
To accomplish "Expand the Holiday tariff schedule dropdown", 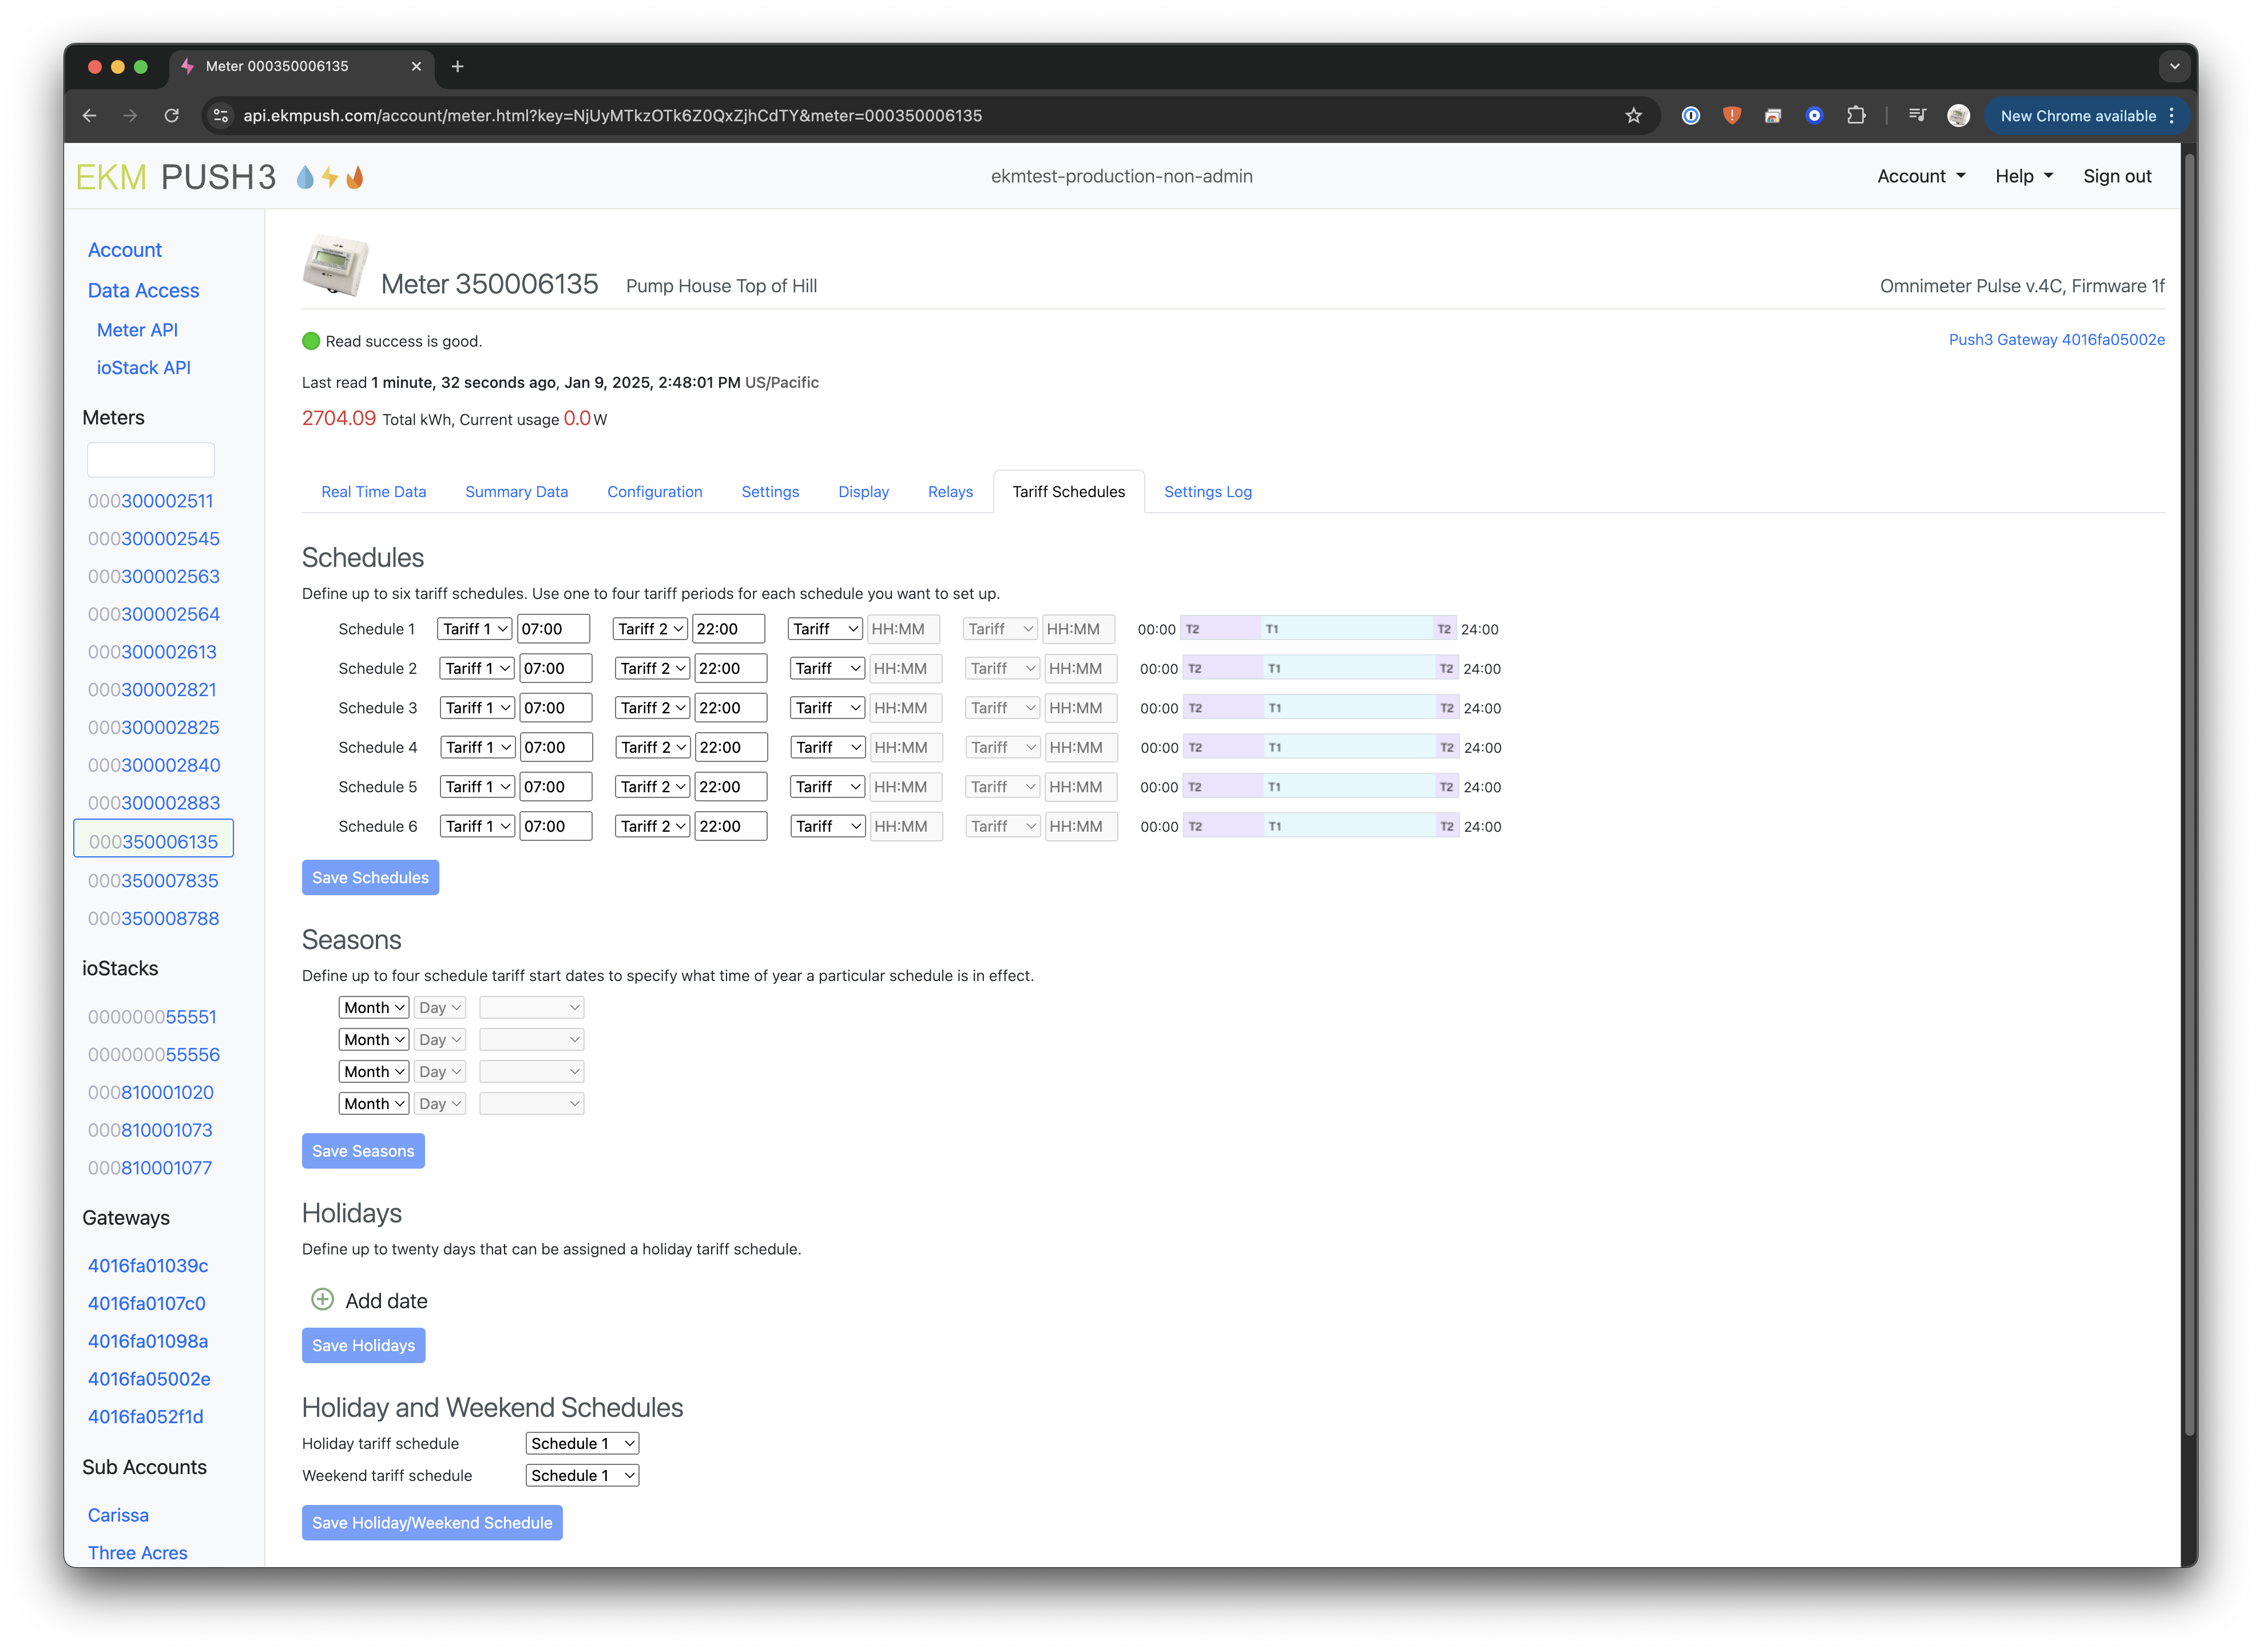I will (582, 1443).
